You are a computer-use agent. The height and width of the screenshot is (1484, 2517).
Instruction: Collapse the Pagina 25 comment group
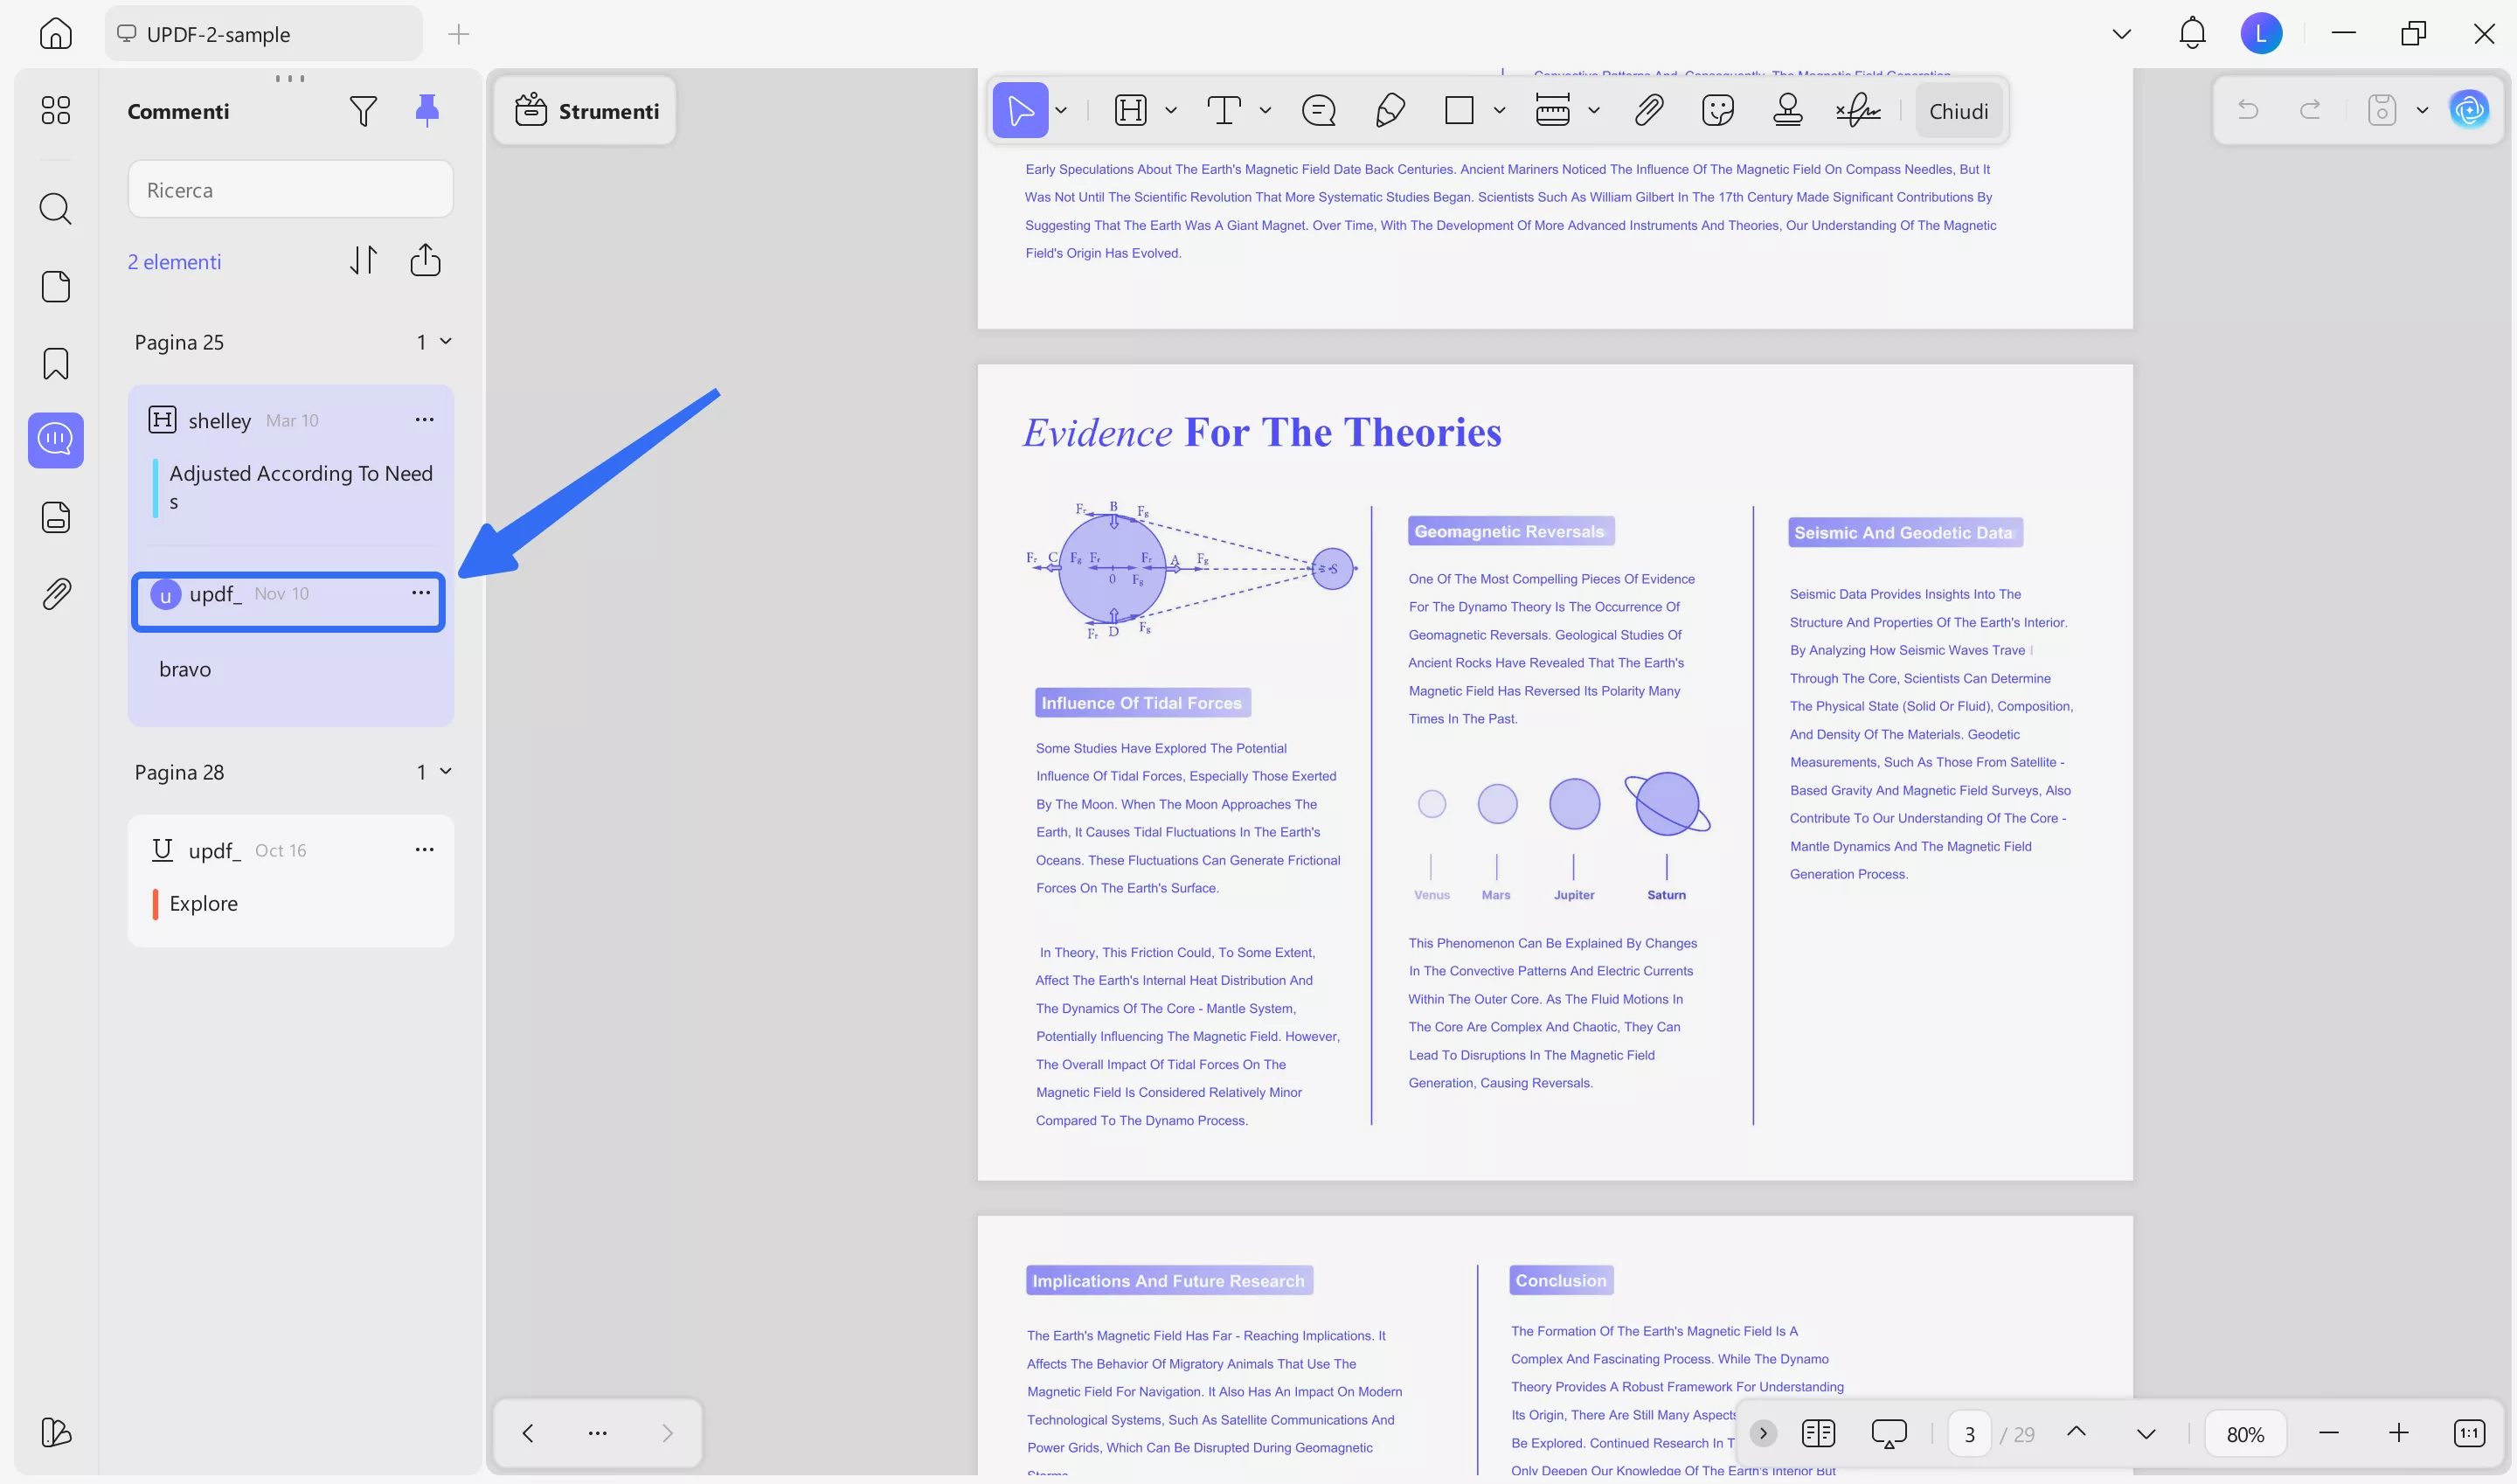445,342
